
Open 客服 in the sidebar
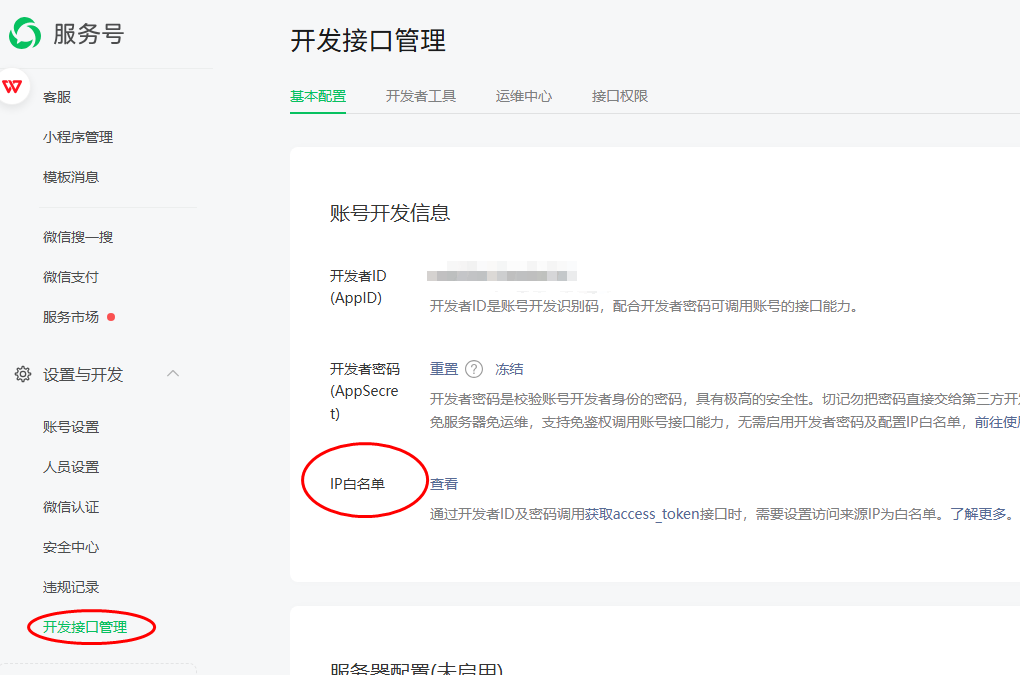click(x=57, y=97)
